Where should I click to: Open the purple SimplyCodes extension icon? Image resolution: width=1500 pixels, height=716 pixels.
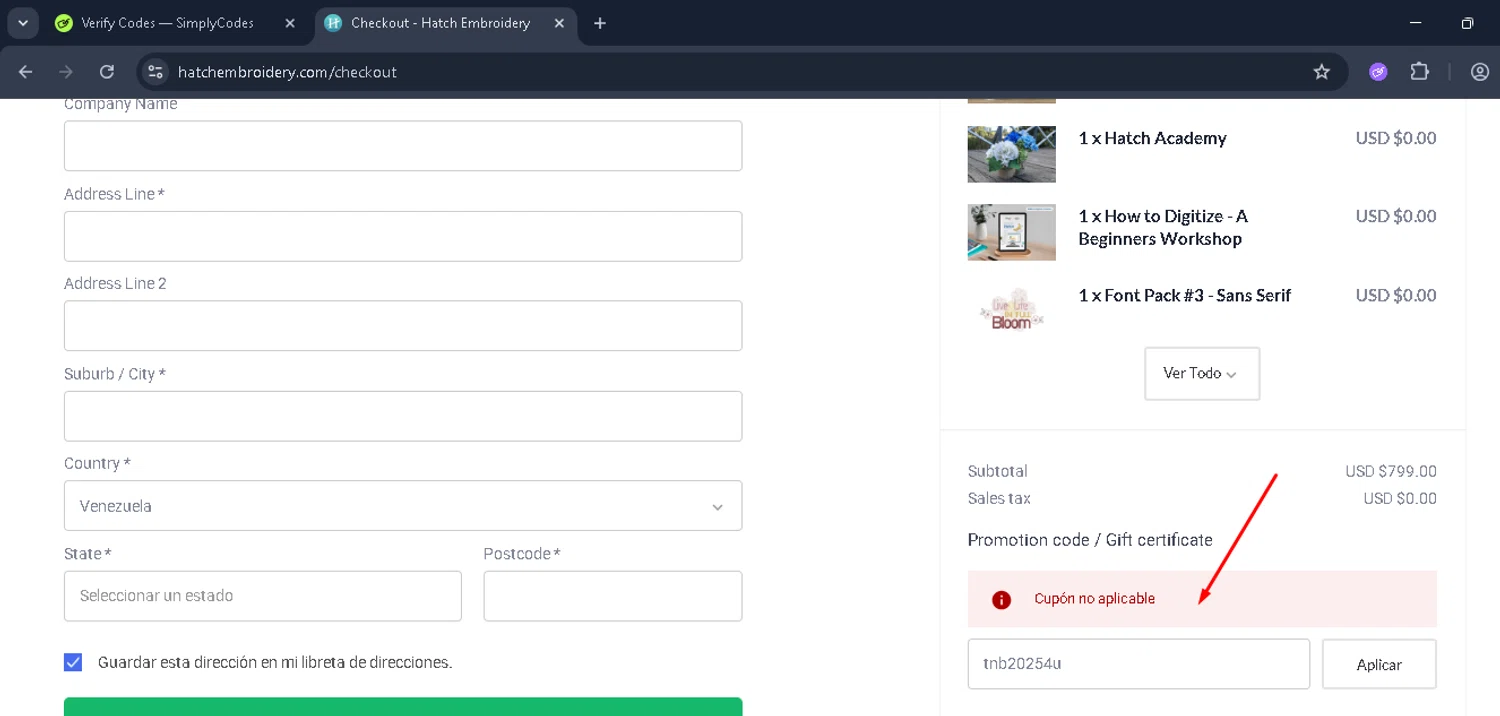(x=1379, y=72)
